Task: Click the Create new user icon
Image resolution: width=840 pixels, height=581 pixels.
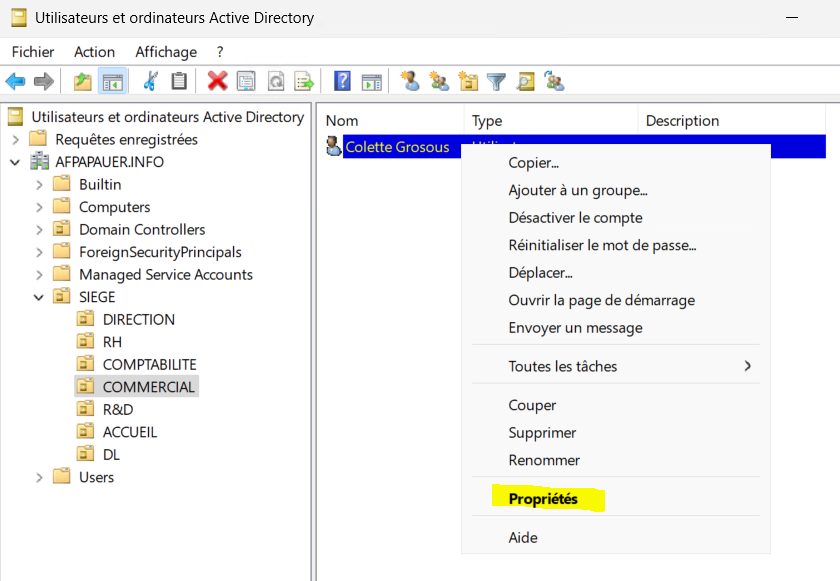Action: [411, 81]
